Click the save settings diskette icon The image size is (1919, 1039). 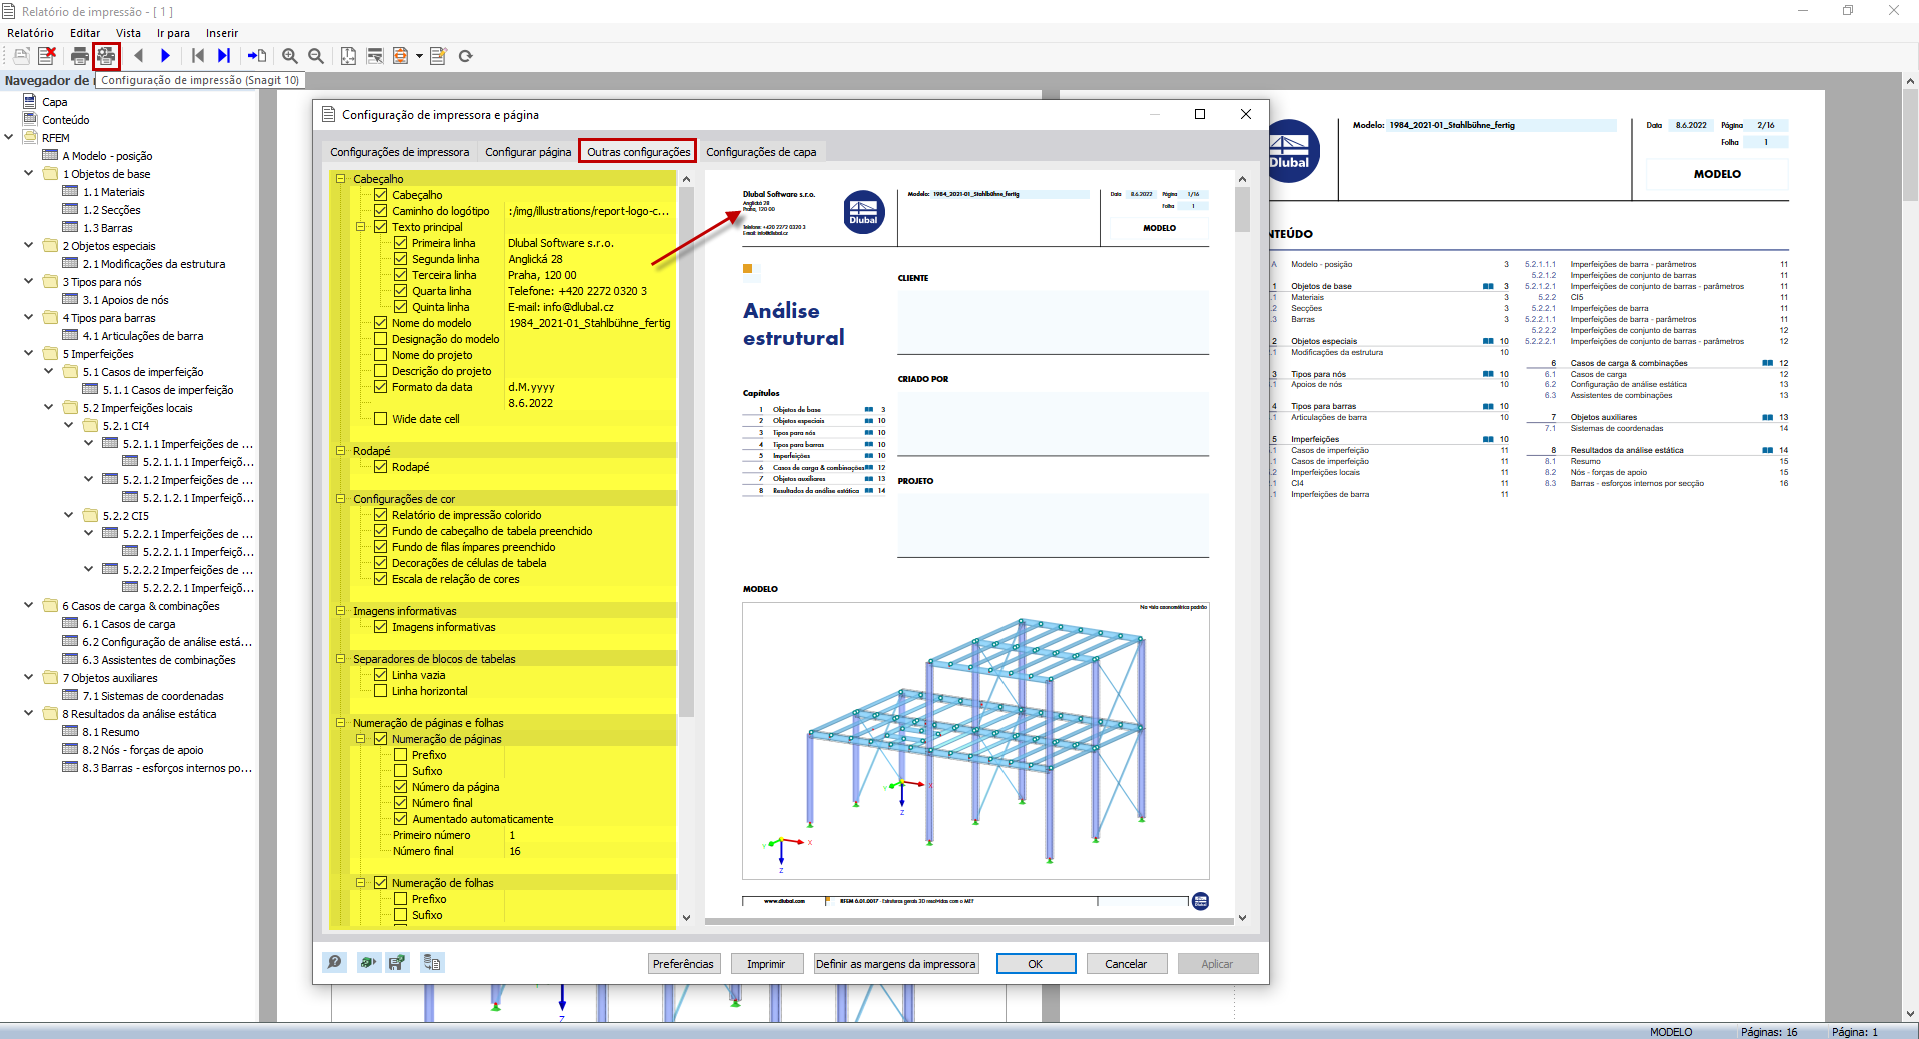click(397, 963)
